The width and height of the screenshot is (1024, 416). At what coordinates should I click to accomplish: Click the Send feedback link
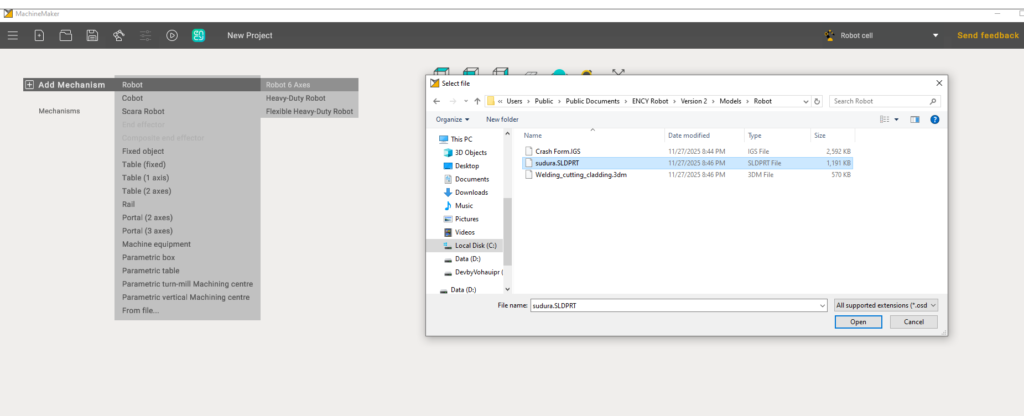(x=987, y=35)
